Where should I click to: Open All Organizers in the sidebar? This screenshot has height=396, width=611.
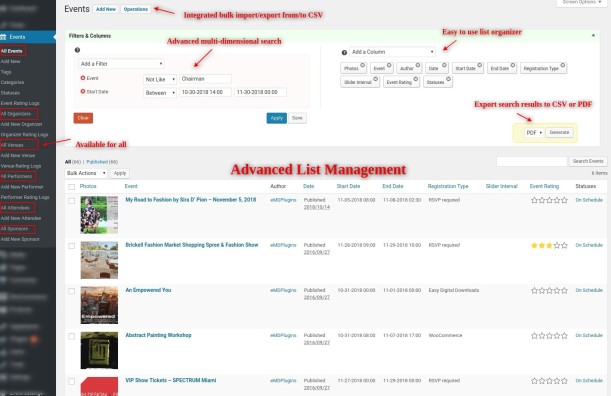click(x=16, y=114)
